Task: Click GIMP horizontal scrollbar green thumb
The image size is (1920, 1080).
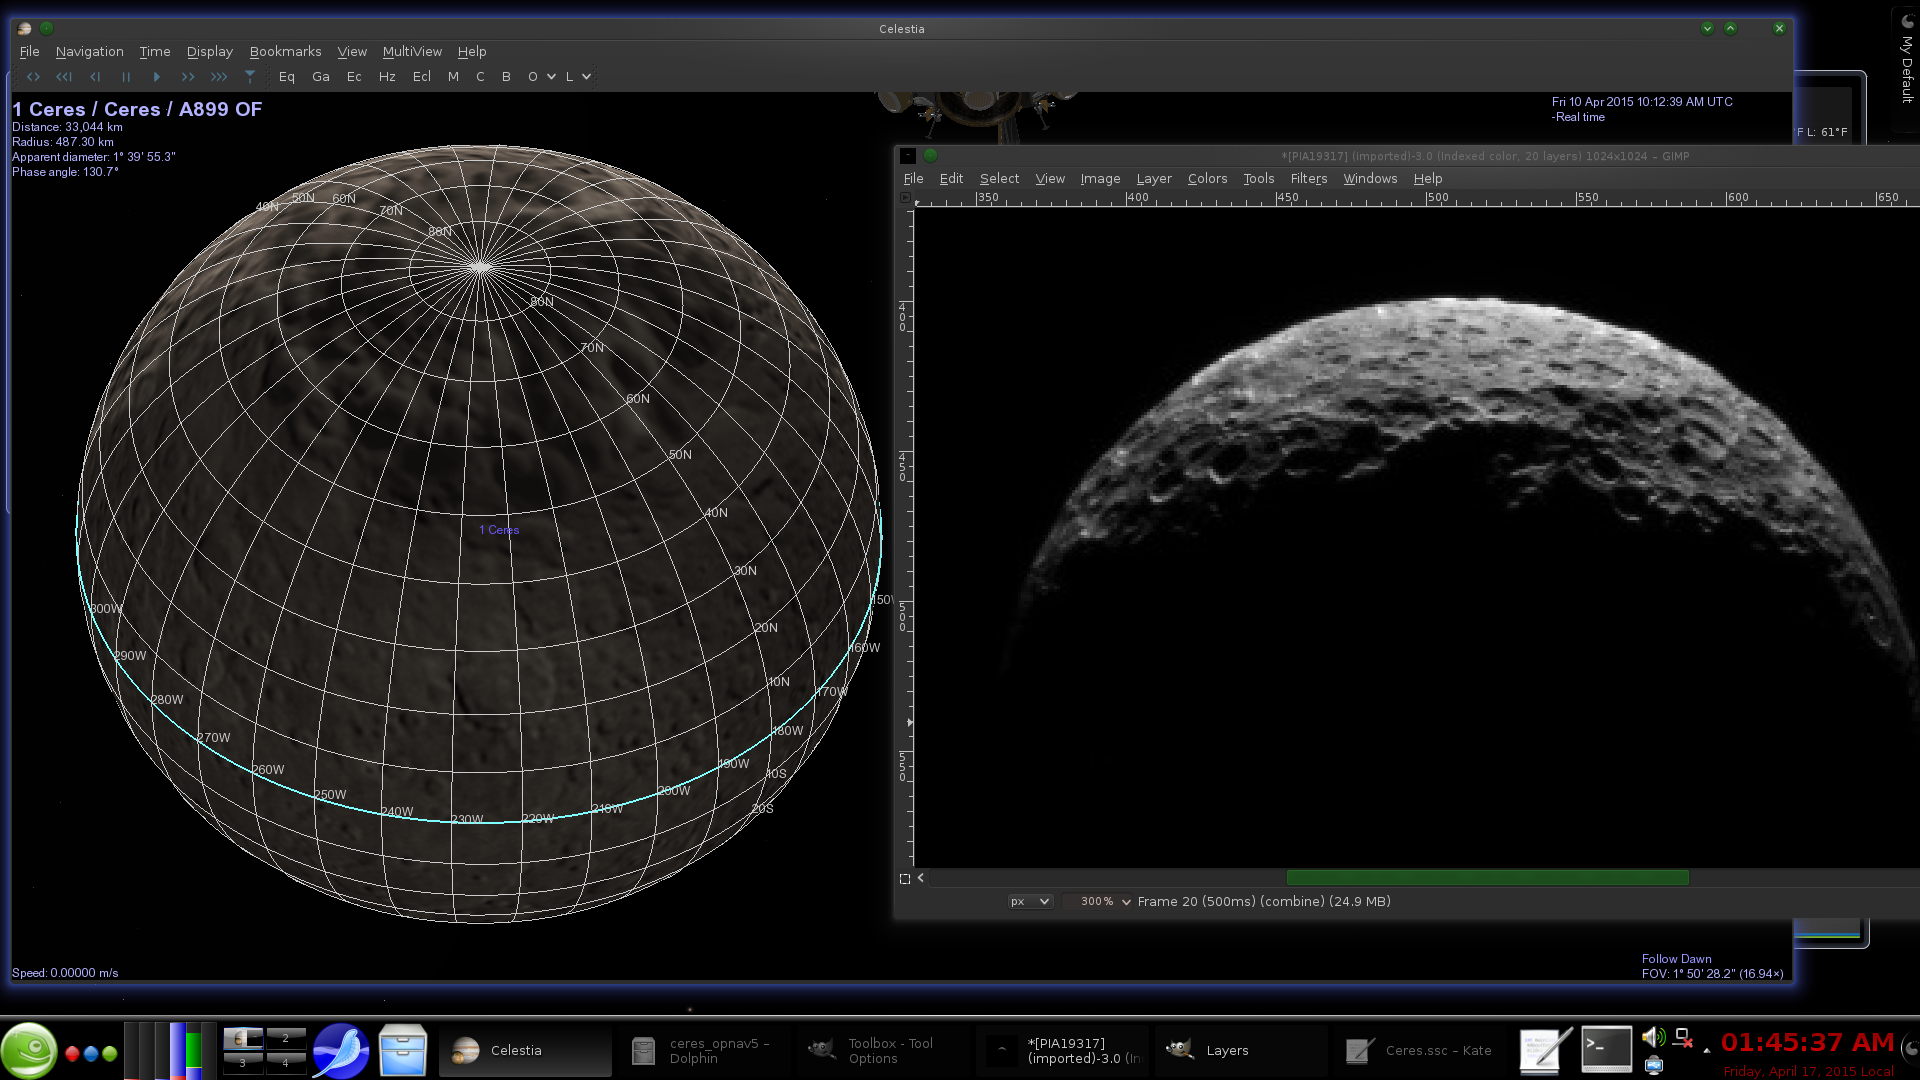Action: pyautogui.click(x=1487, y=878)
